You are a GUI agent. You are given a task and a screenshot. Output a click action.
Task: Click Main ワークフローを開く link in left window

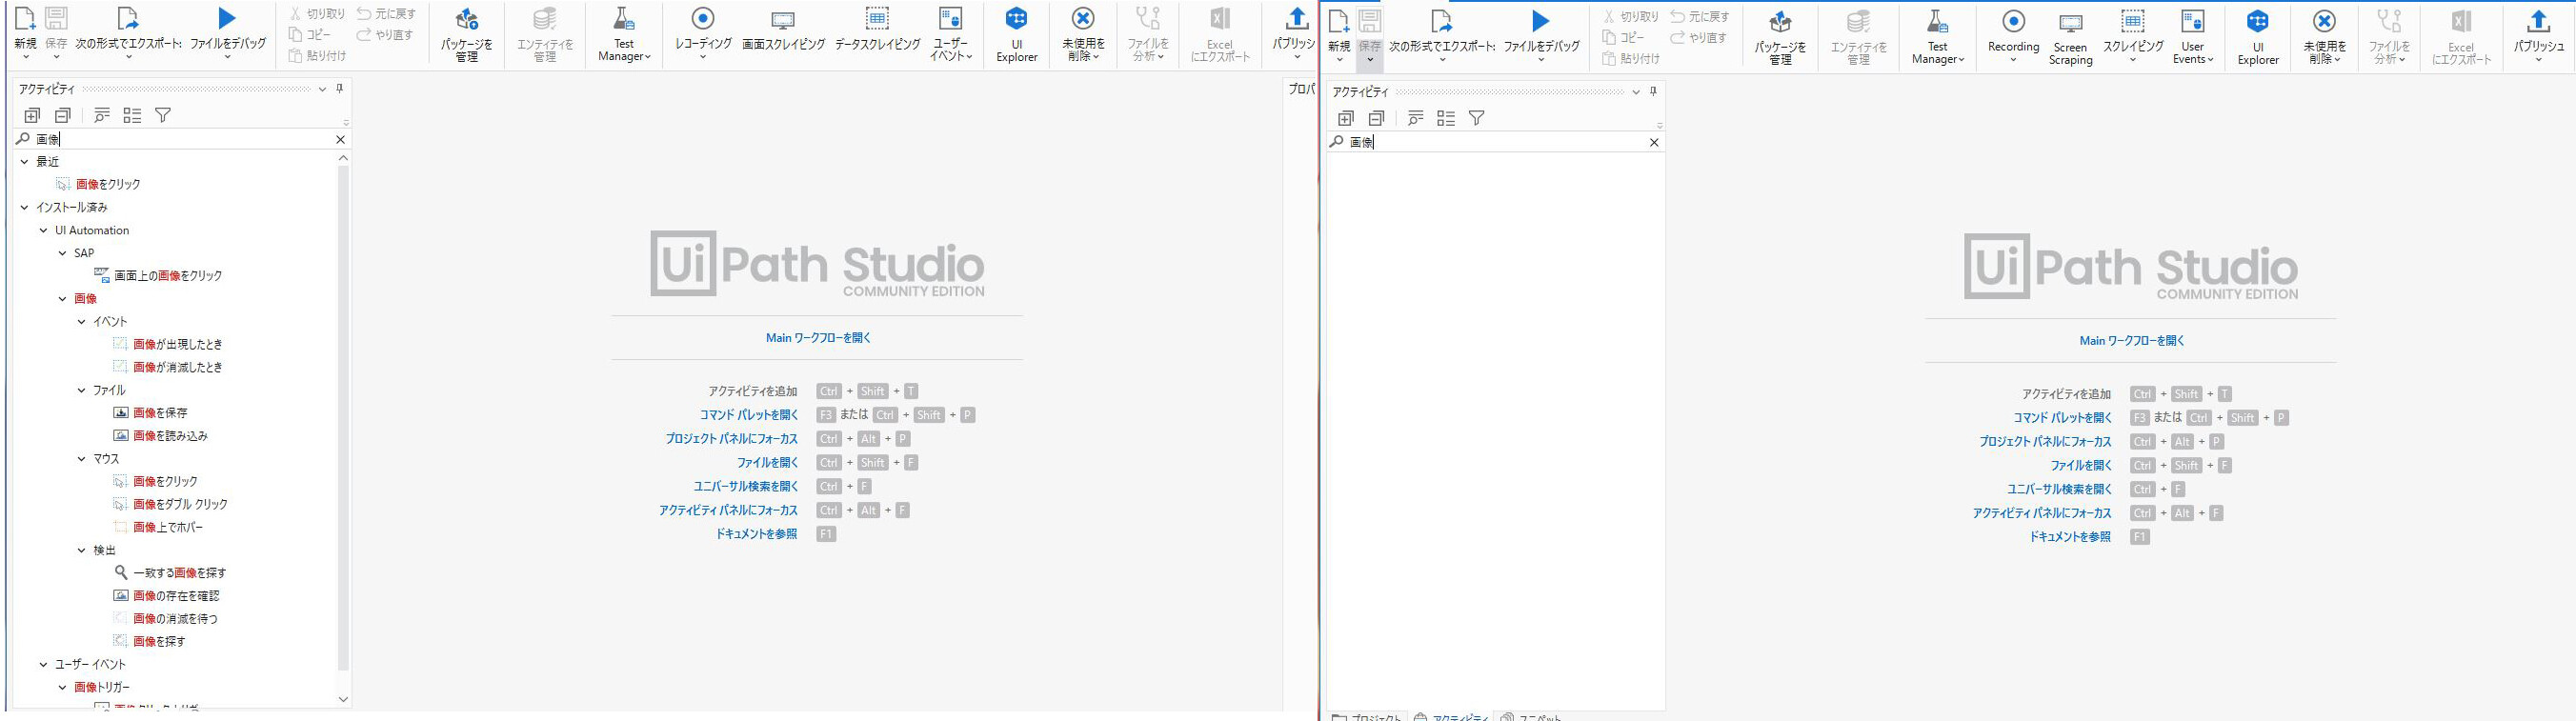click(x=818, y=338)
